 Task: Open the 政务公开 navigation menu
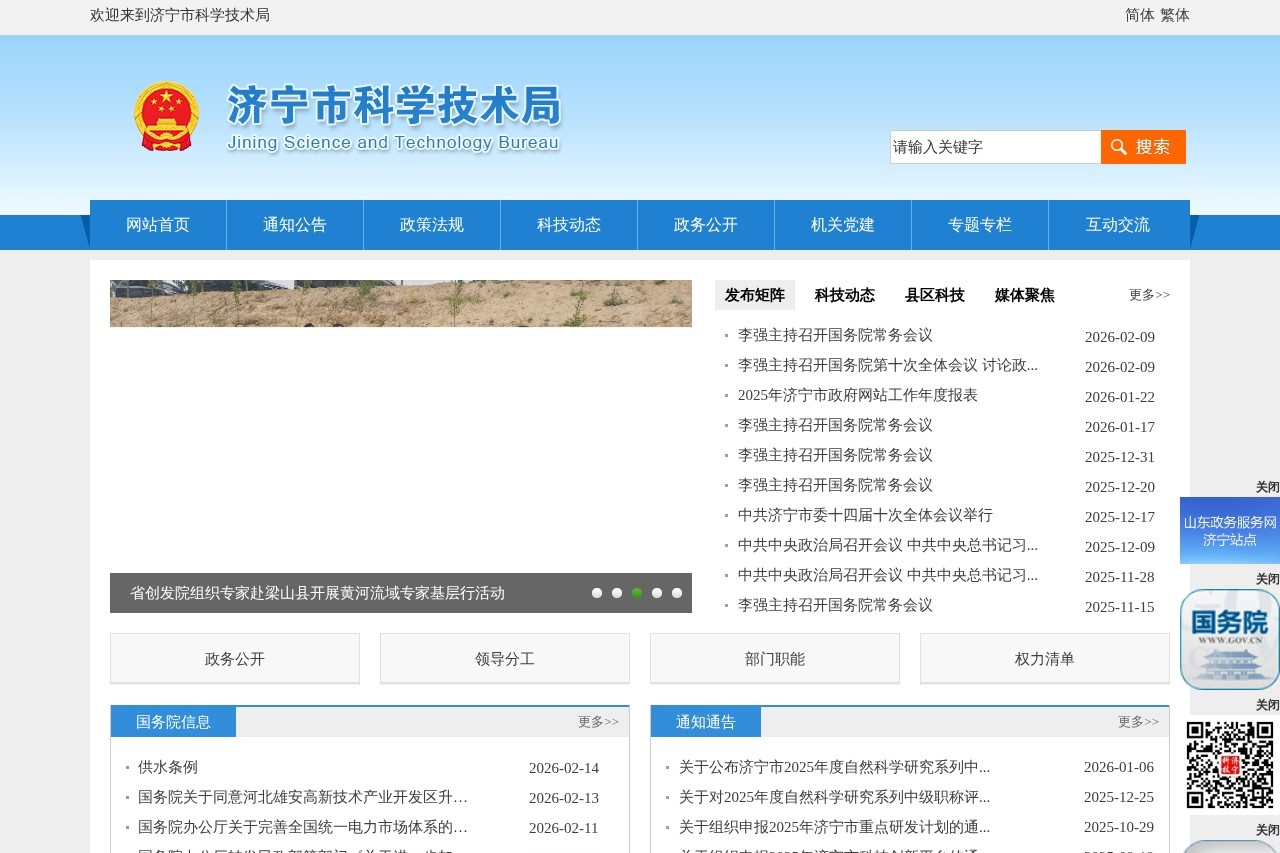coord(706,225)
